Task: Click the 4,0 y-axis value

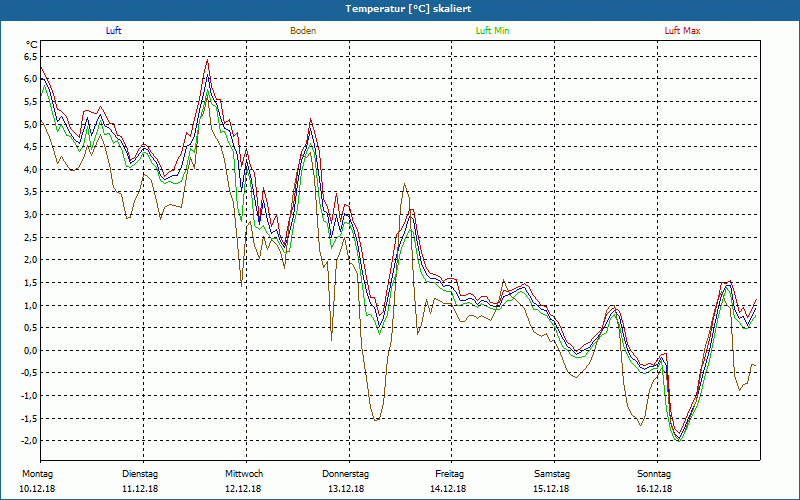Action: click(x=31, y=169)
